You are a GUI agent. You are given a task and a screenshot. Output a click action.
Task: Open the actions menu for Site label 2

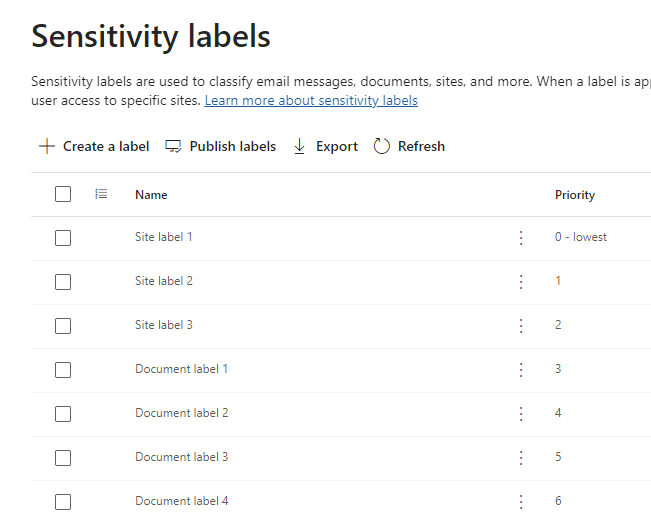coord(521,282)
